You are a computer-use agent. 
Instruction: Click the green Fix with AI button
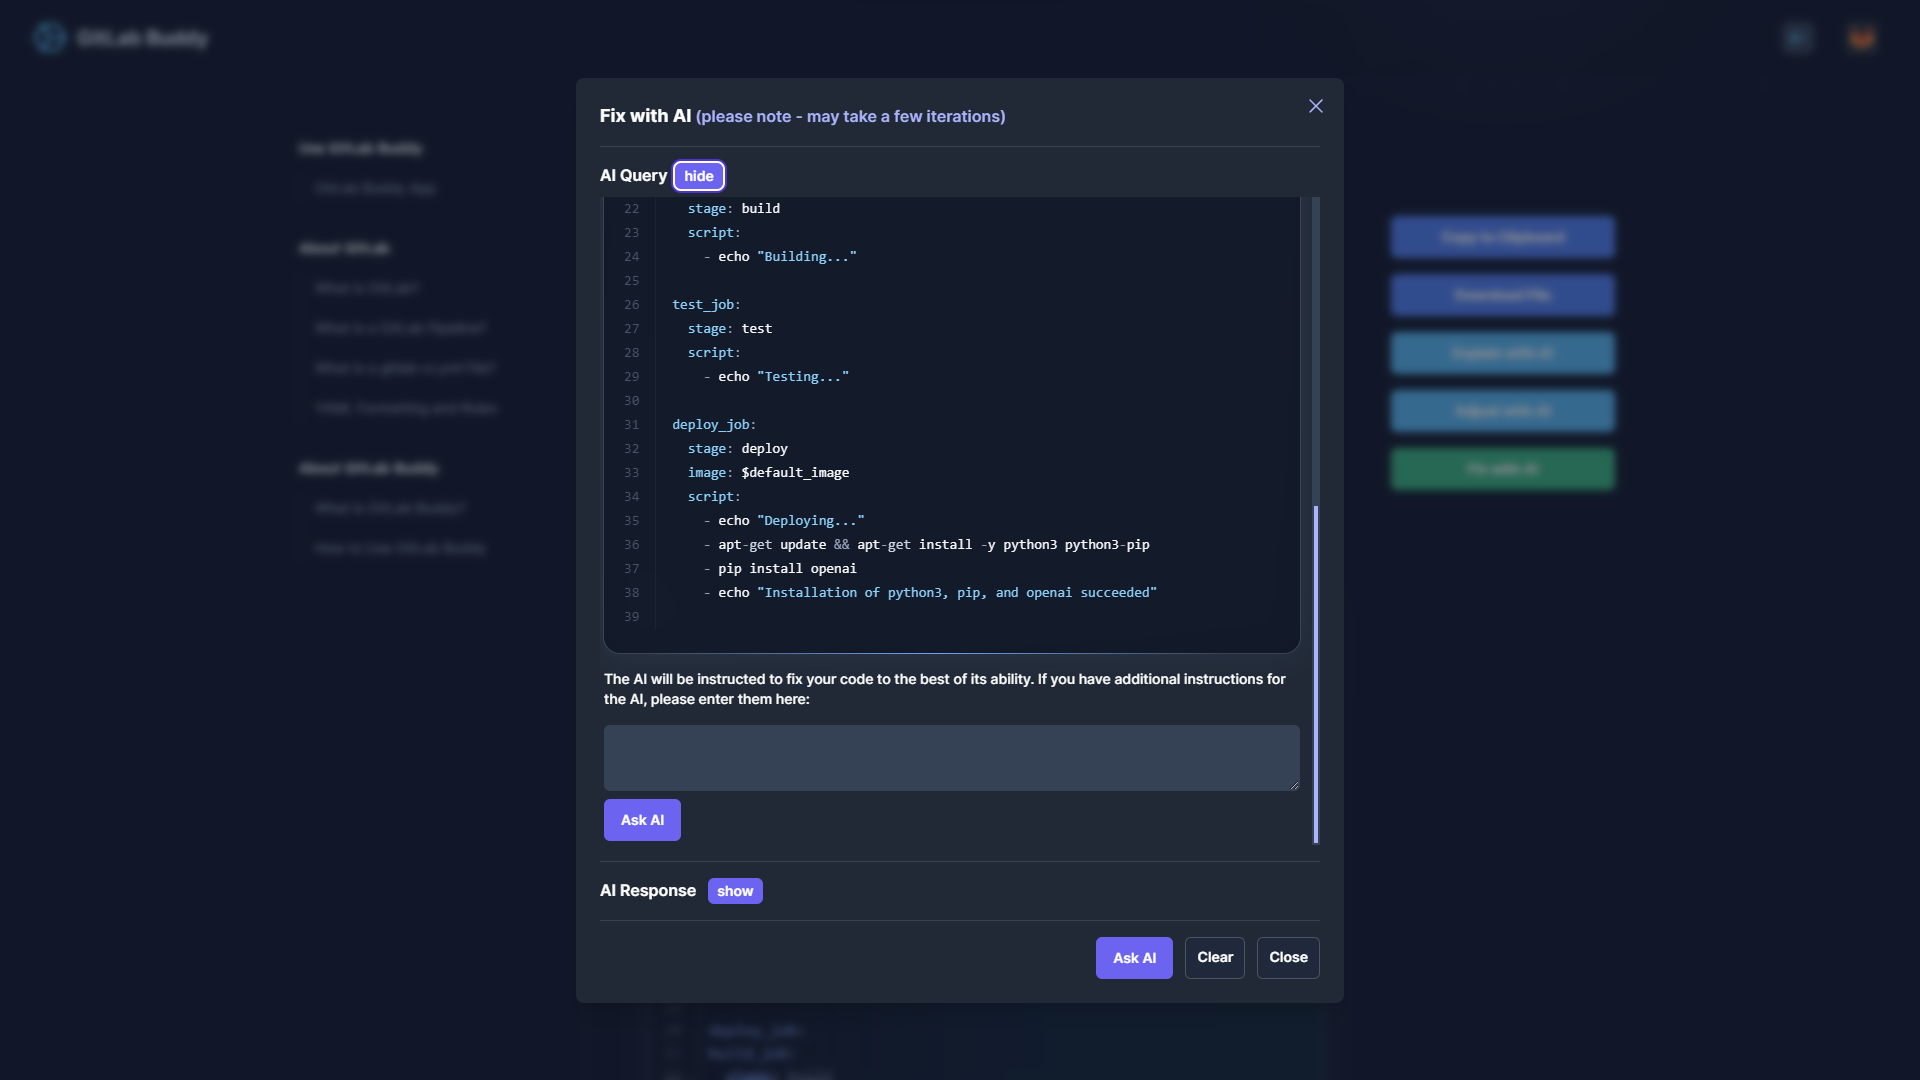[x=1502, y=469]
